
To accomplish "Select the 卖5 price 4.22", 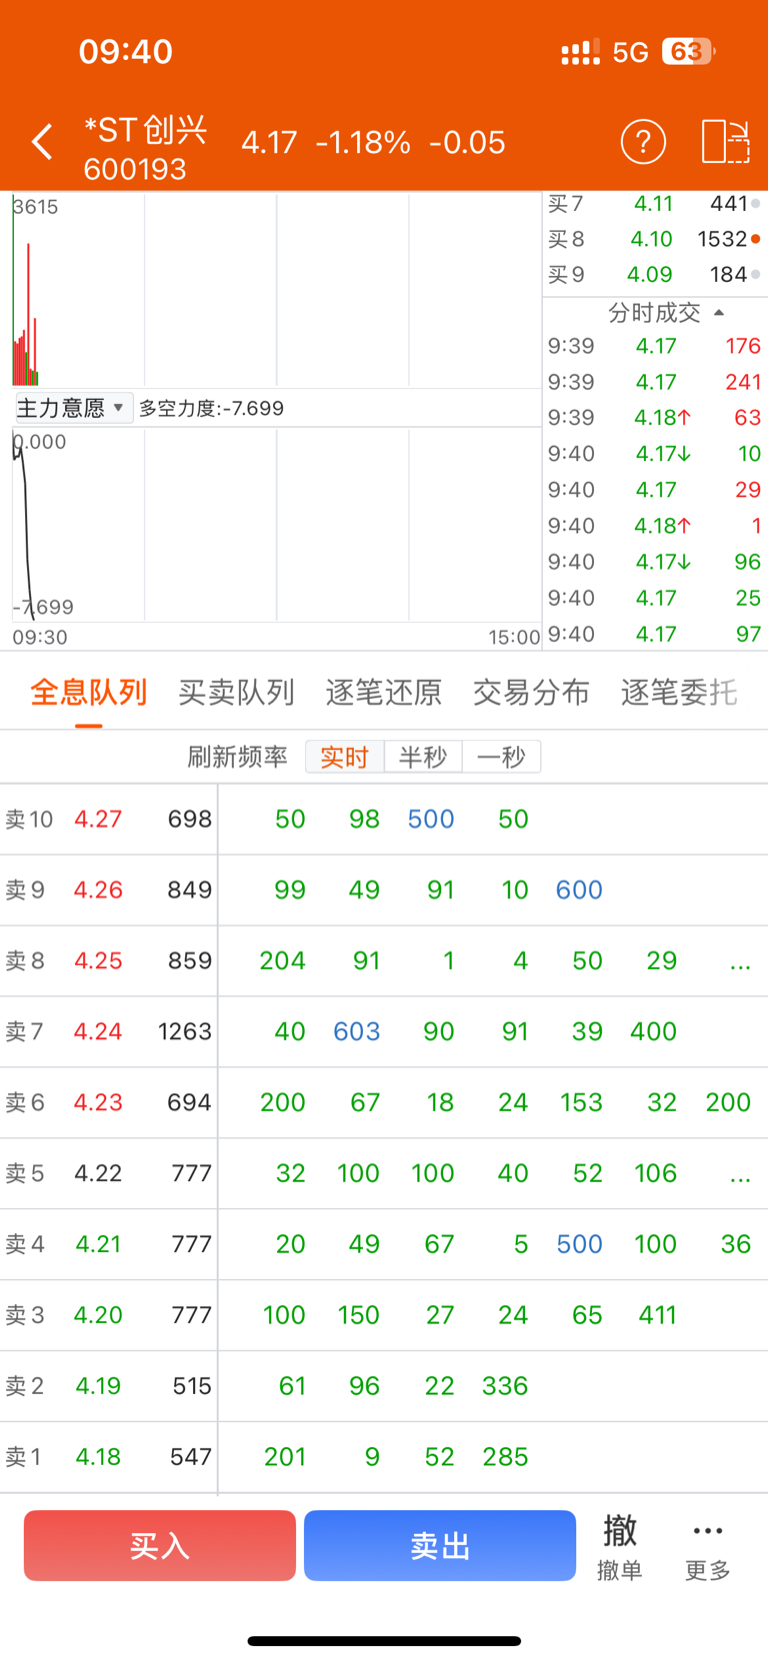I will point(98,1174).
